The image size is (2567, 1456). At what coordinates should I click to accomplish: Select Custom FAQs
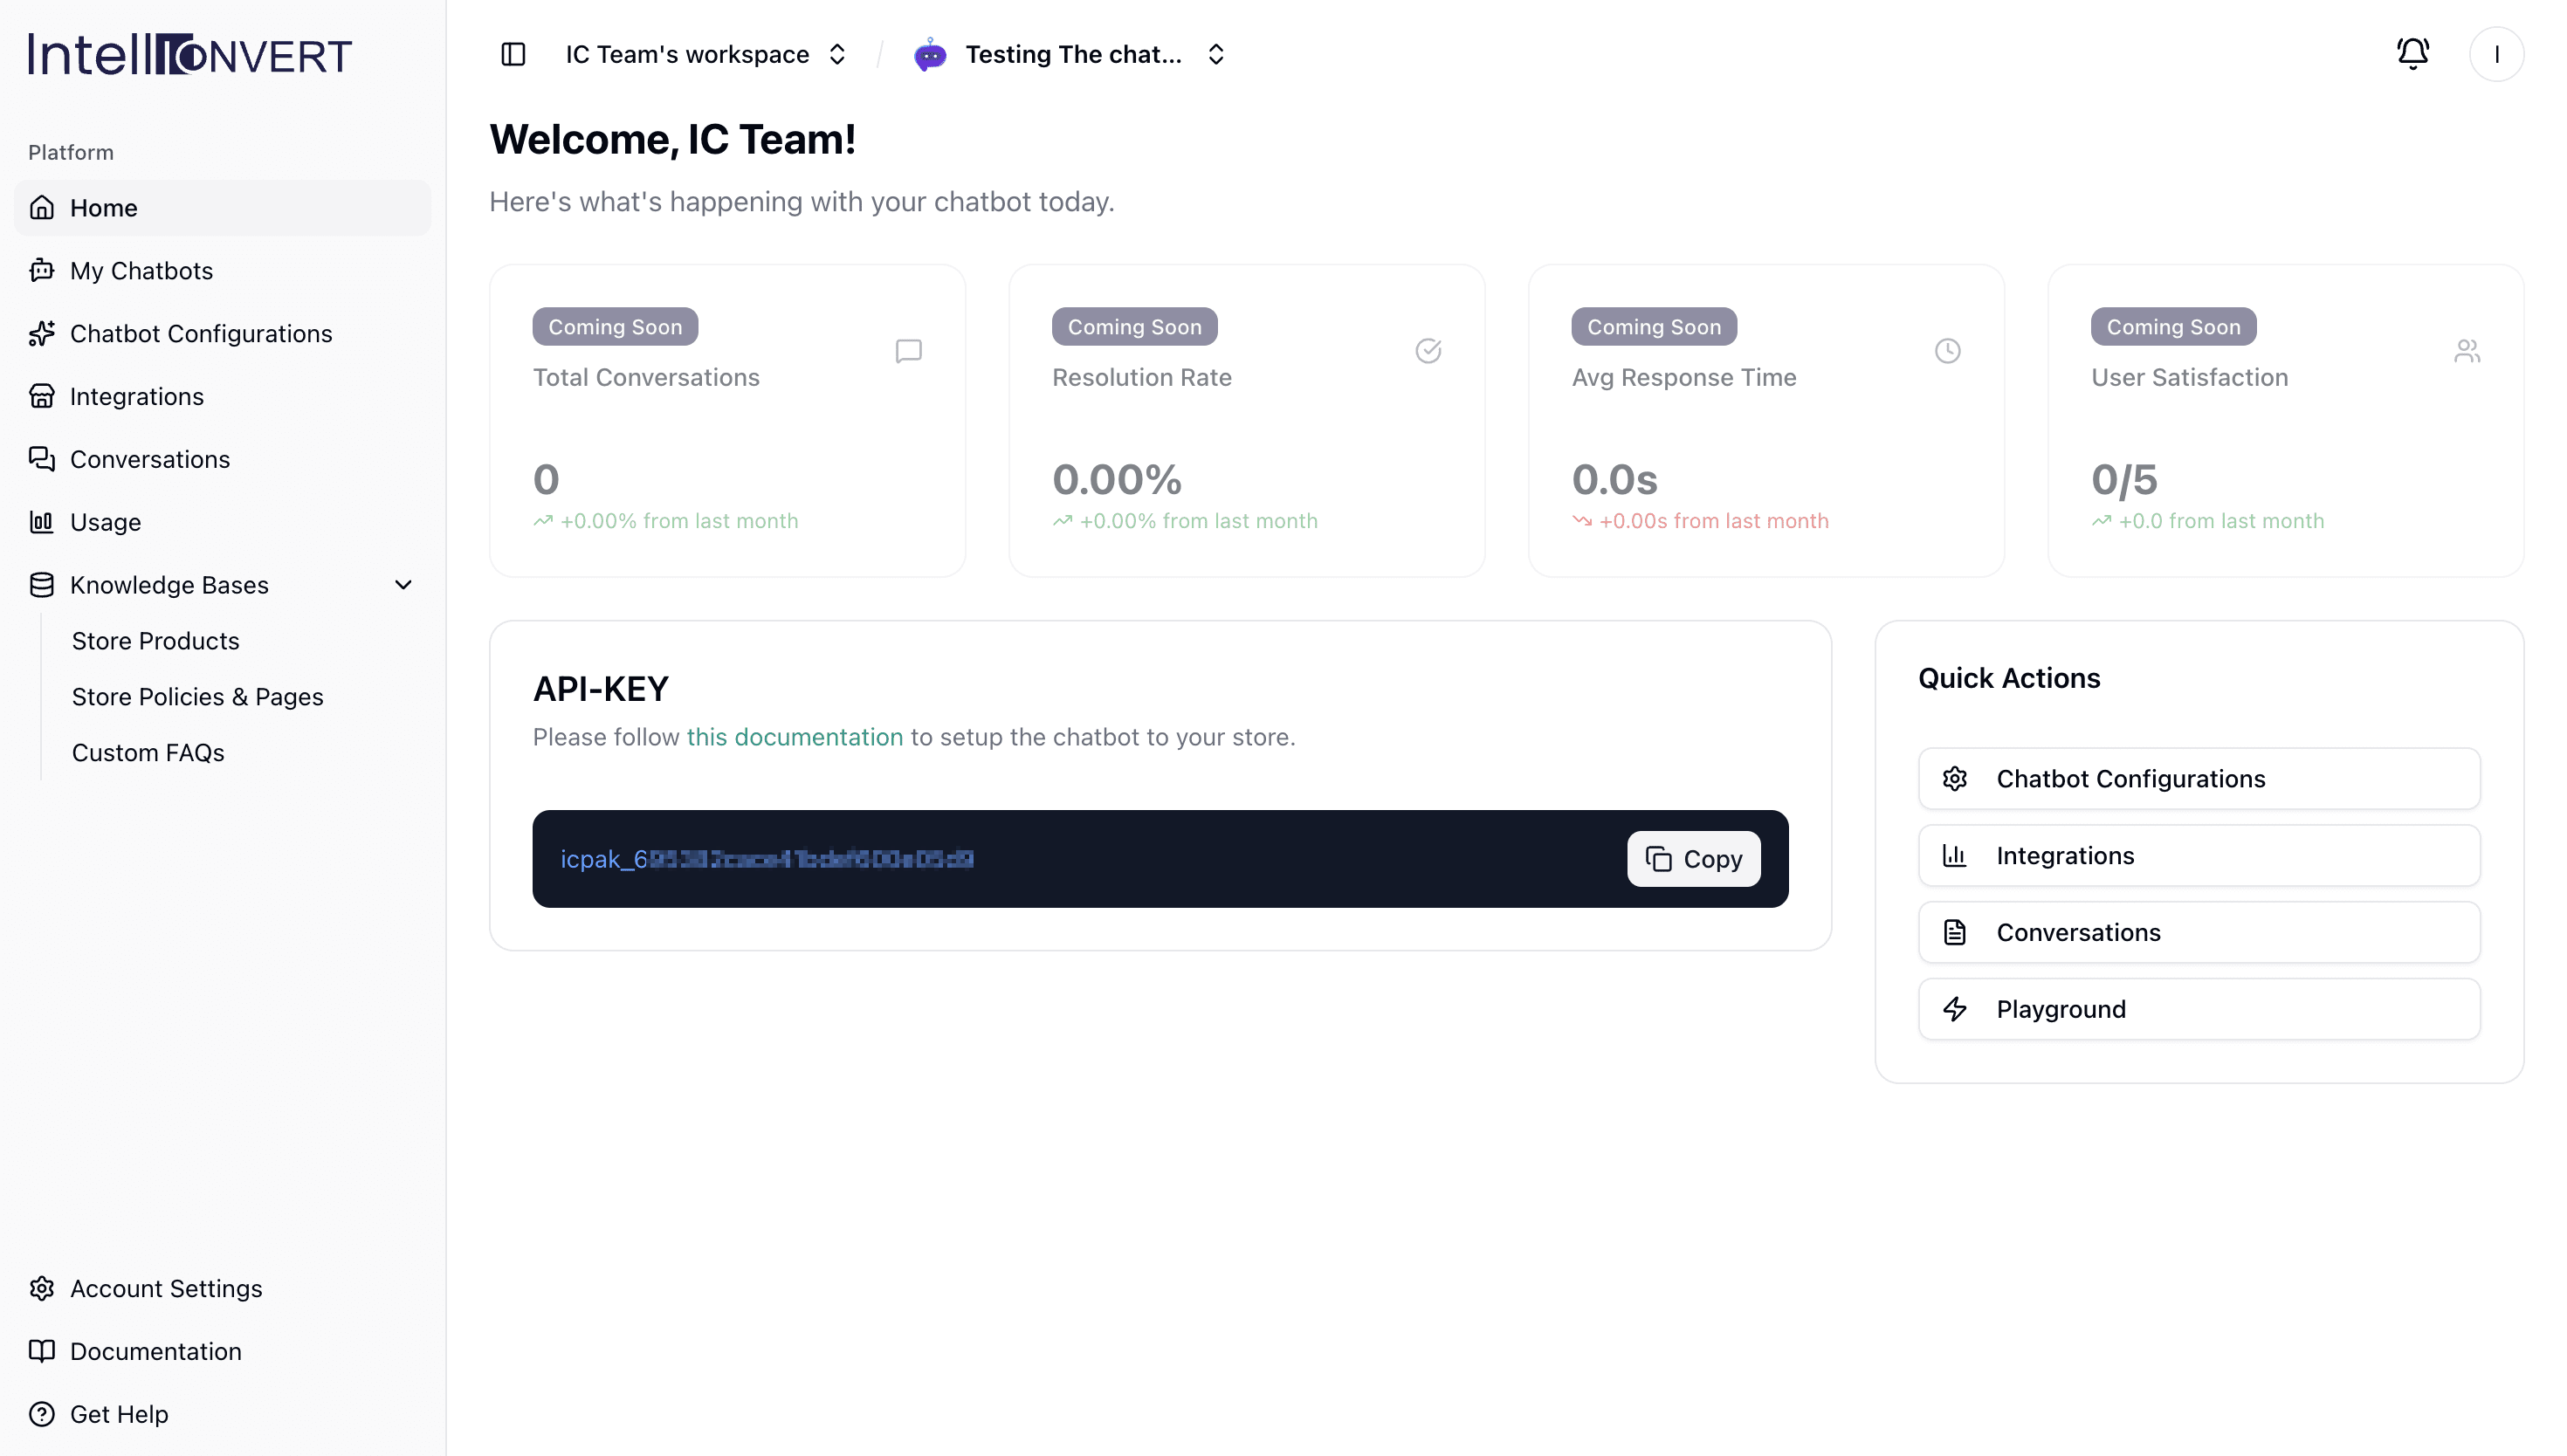click(x=148, y=753)
